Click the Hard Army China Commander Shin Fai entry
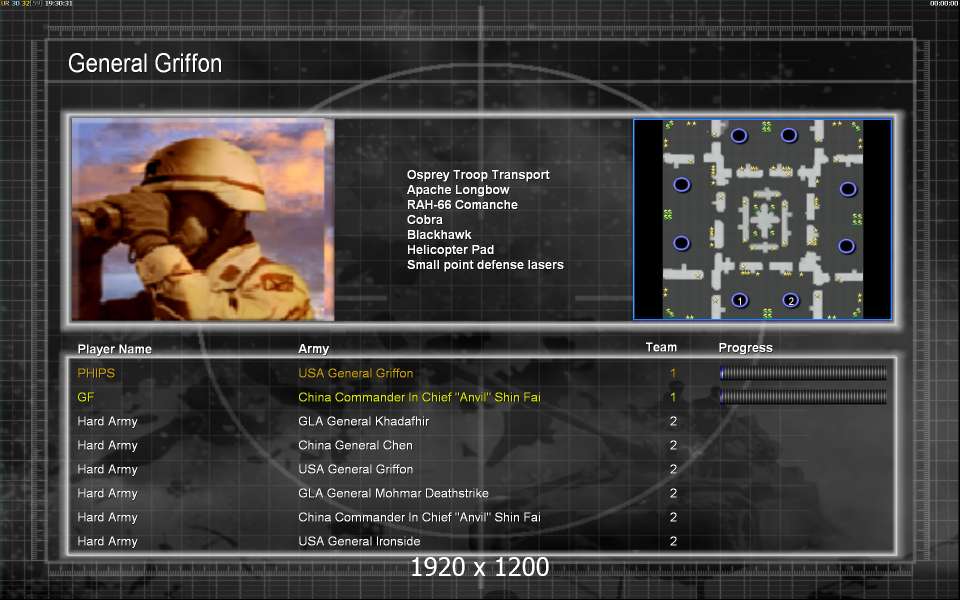This screenshot has width=960, height=600. click(419, 517)
